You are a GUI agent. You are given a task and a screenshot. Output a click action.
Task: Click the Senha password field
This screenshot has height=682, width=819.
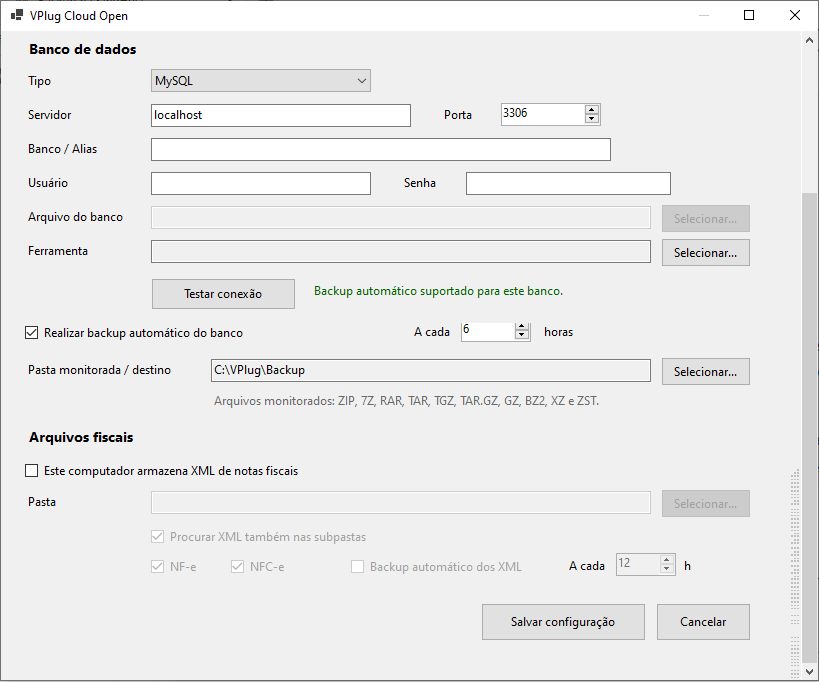point(568,183)
